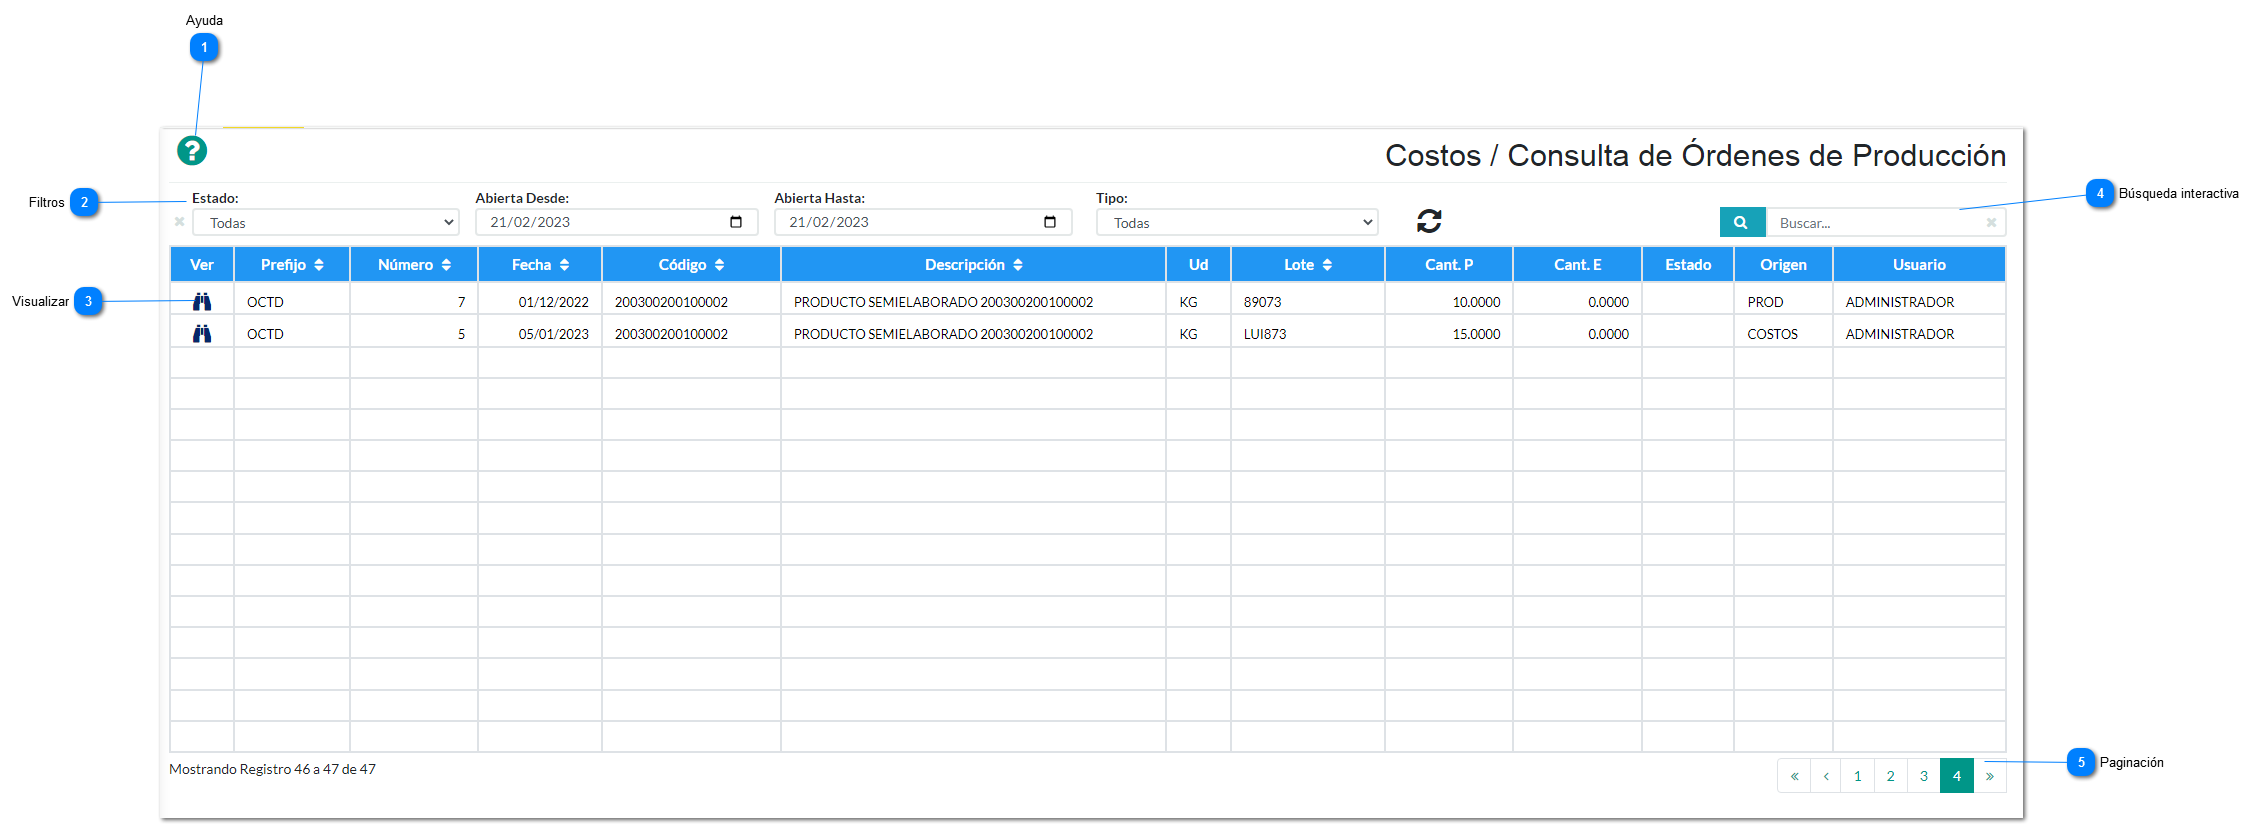The height and width of the screenshot is (827, 2255).
Task: Select the active page 4 button
Action: point(1957,776)
